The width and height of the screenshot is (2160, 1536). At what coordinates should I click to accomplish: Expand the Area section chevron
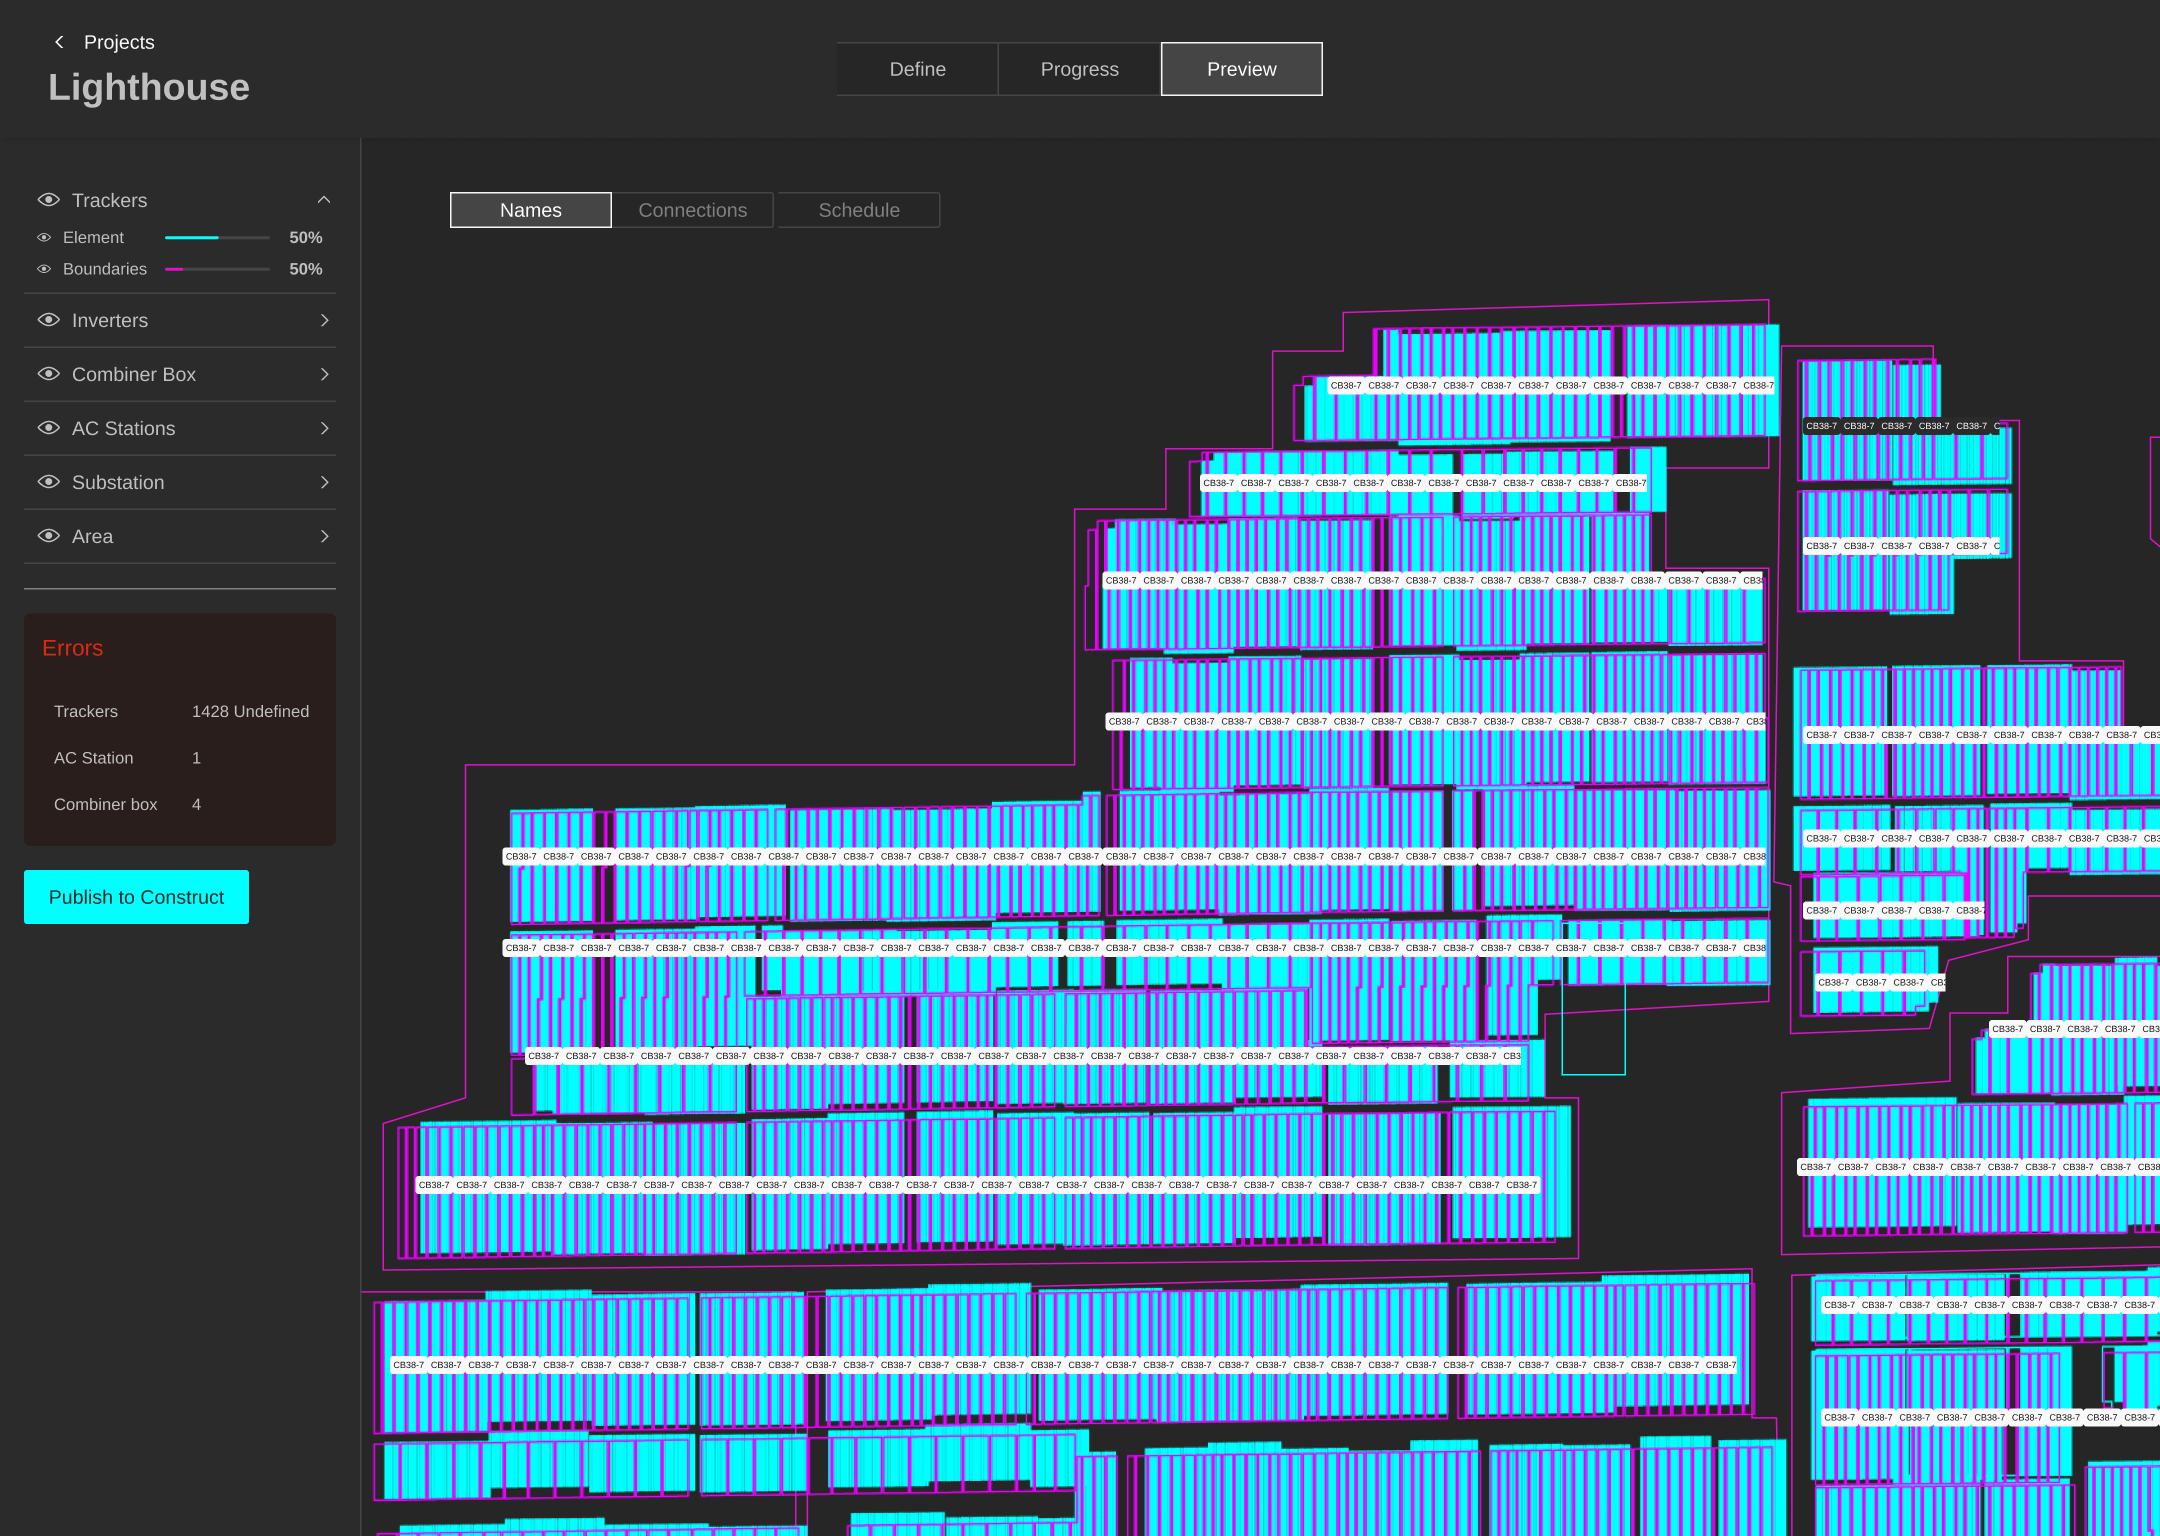324,536
